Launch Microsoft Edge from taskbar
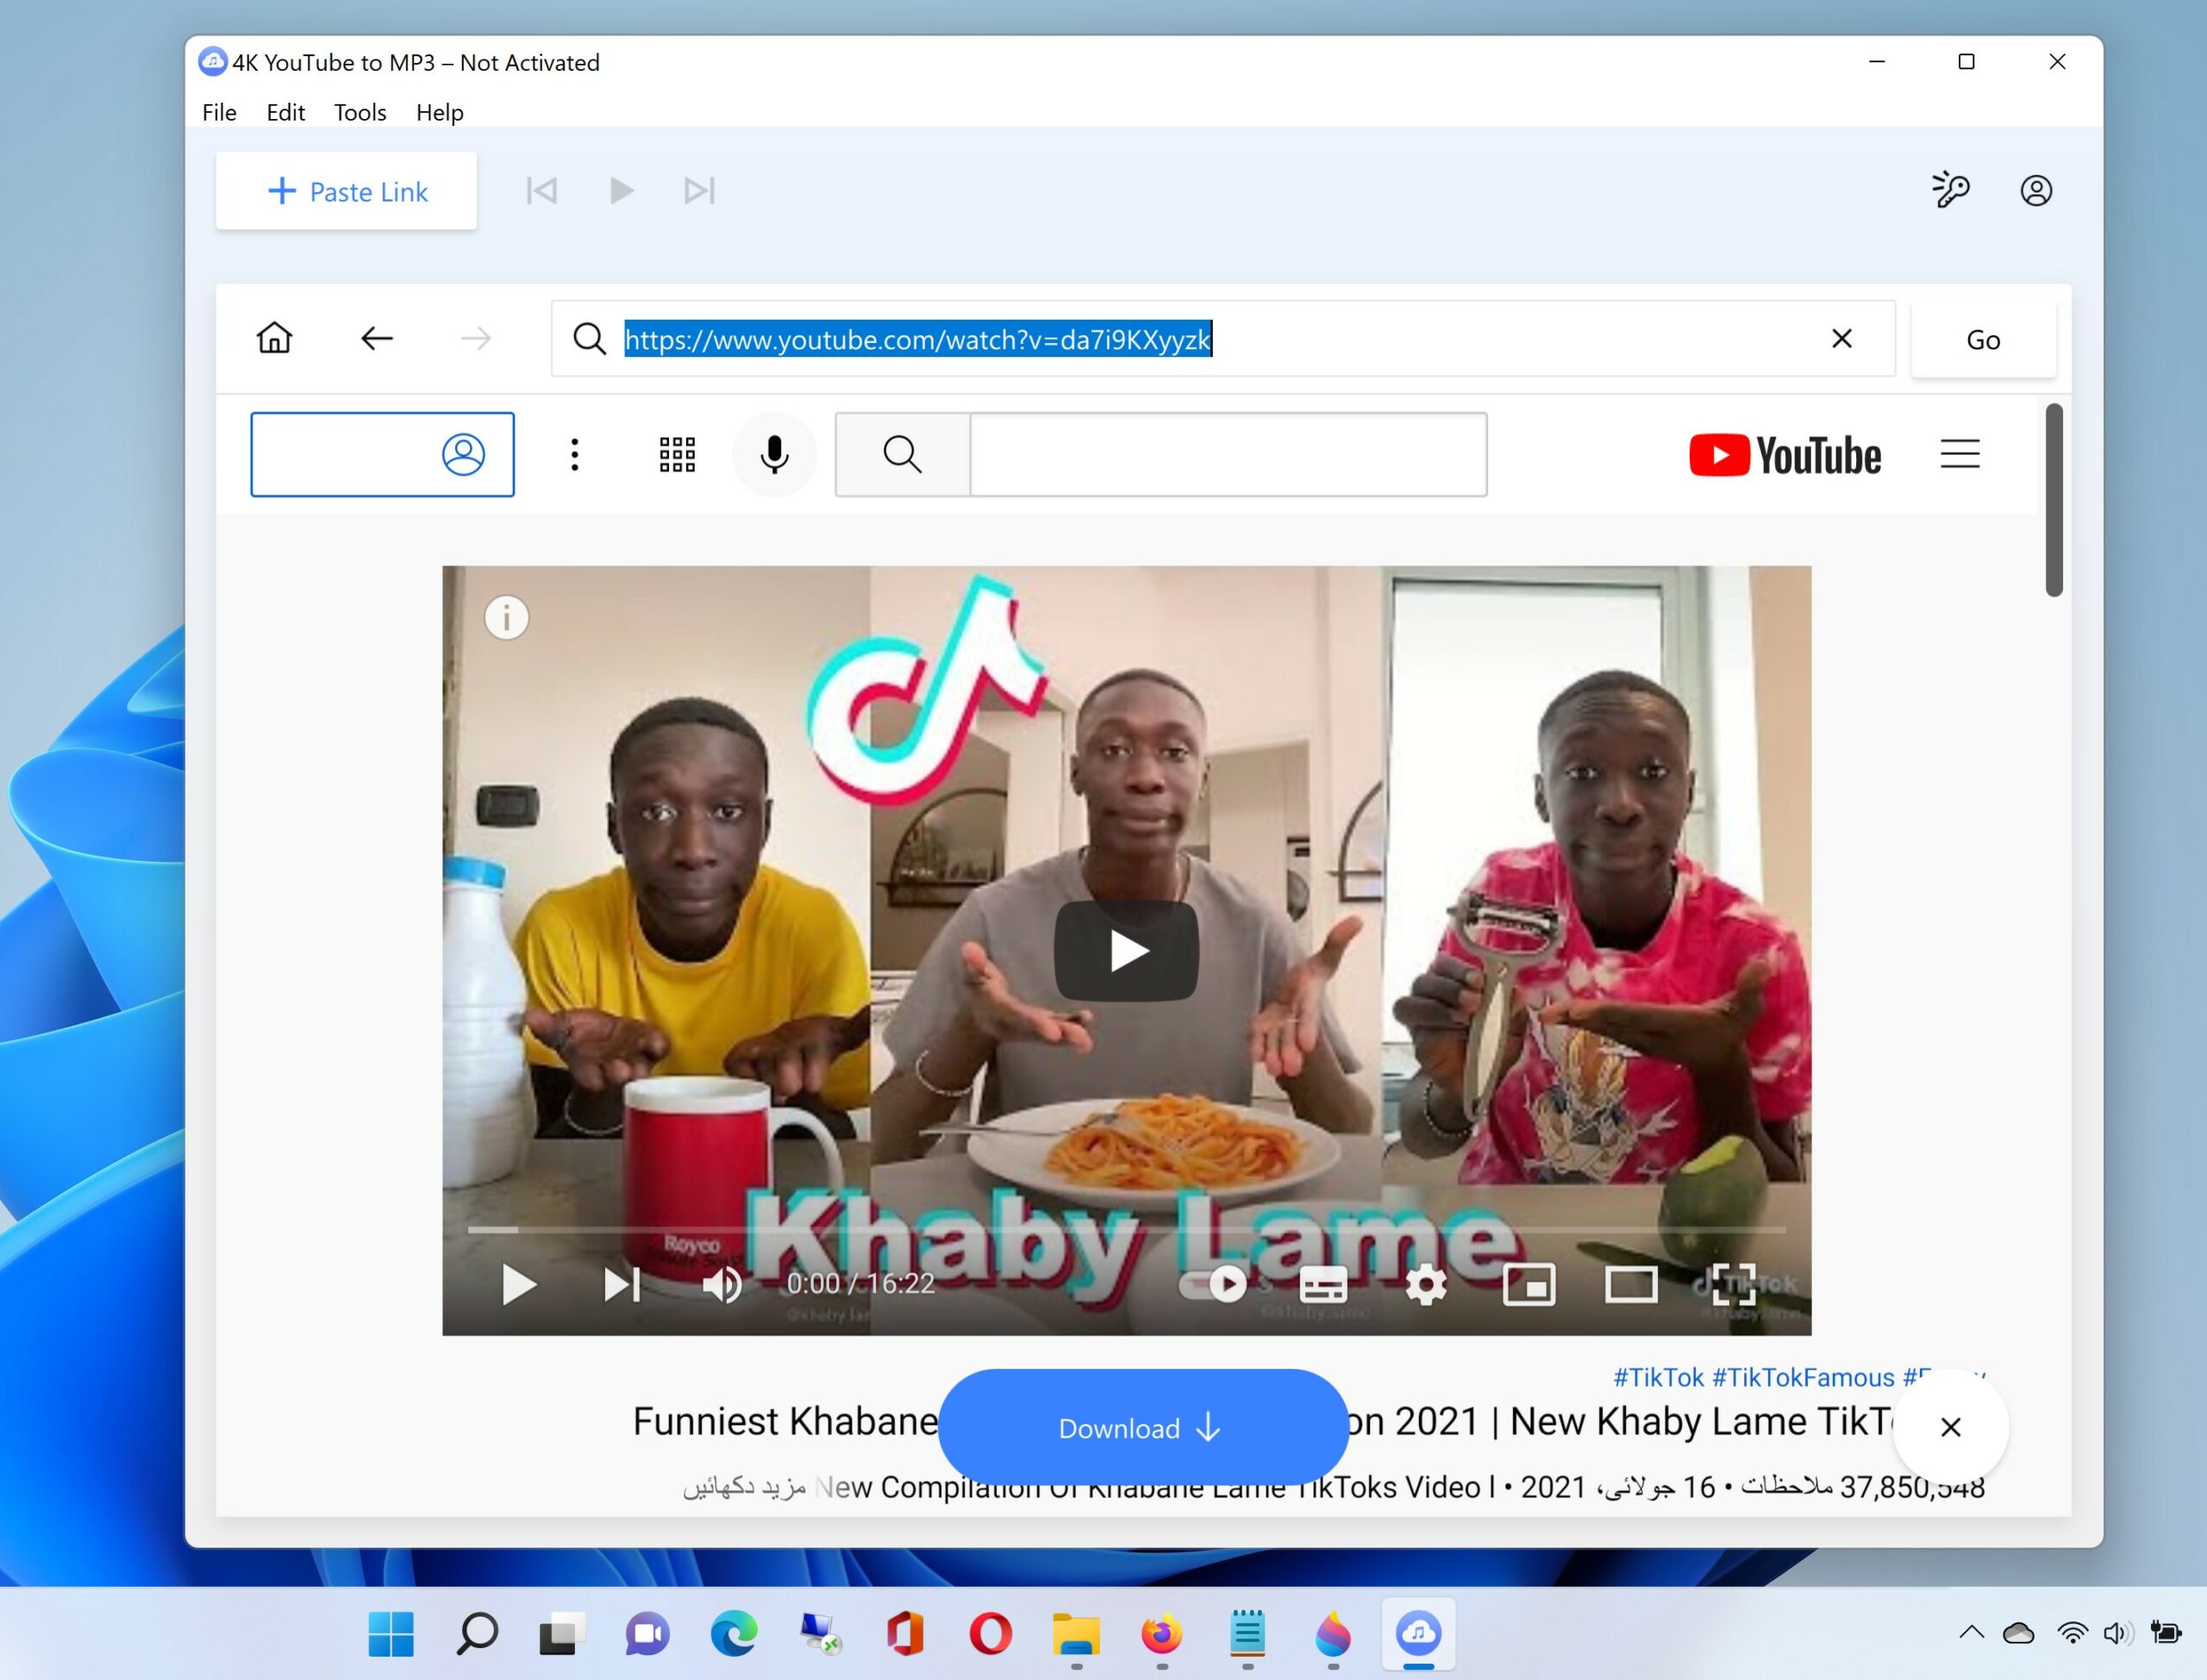This screenshot has height=1680, width=2207. pos(734,1634)
